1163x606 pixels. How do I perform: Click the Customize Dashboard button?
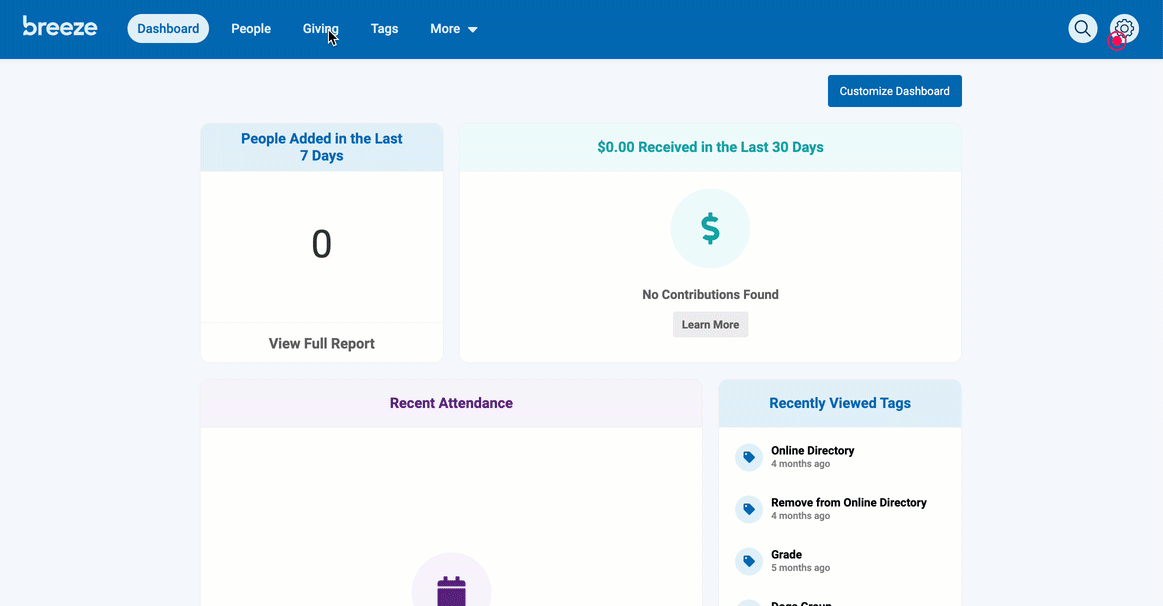895,91
